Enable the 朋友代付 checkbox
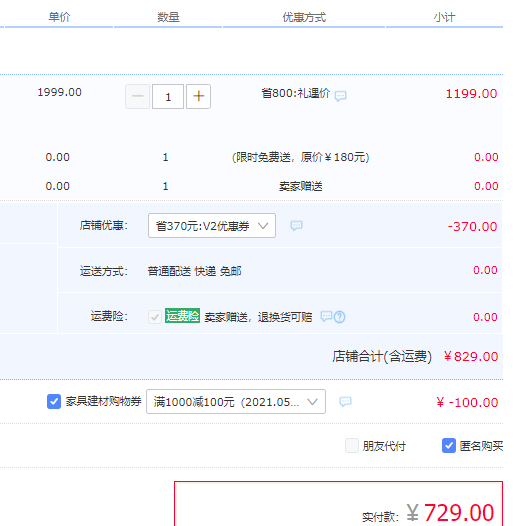The height and width of the screenshot is (526, 525). (x=352, y=446)
